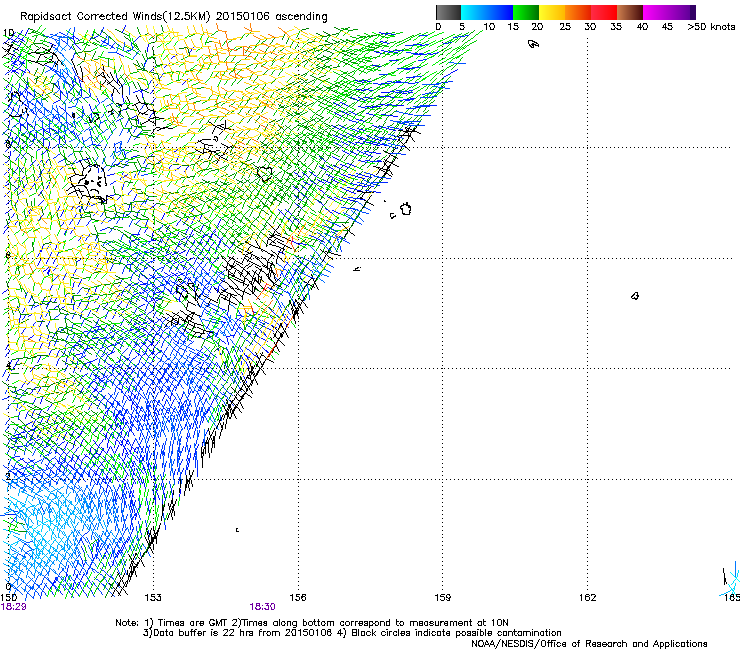The image size is (740, 650).
Task: Click the 'Note: 1) Times are GMT' footnote line
Action: pos(312,623)
